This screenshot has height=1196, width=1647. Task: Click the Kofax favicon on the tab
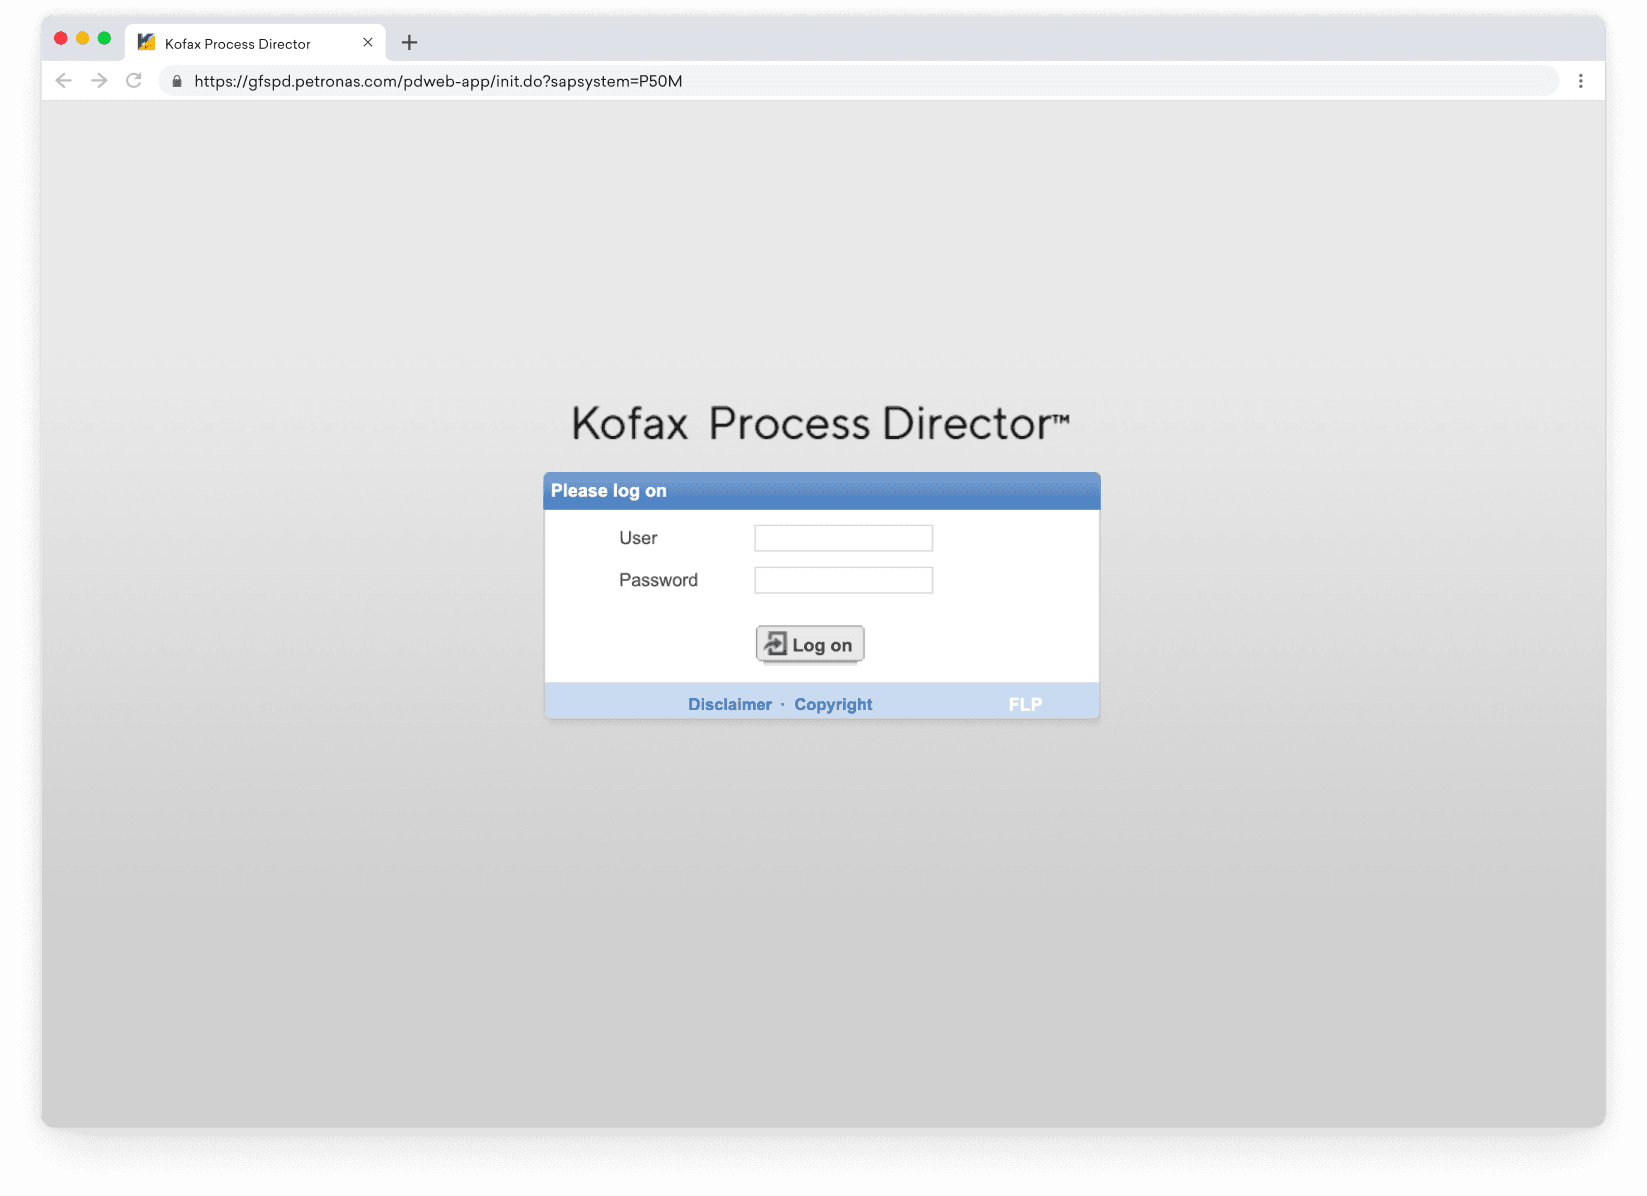(x=147, y=42)
